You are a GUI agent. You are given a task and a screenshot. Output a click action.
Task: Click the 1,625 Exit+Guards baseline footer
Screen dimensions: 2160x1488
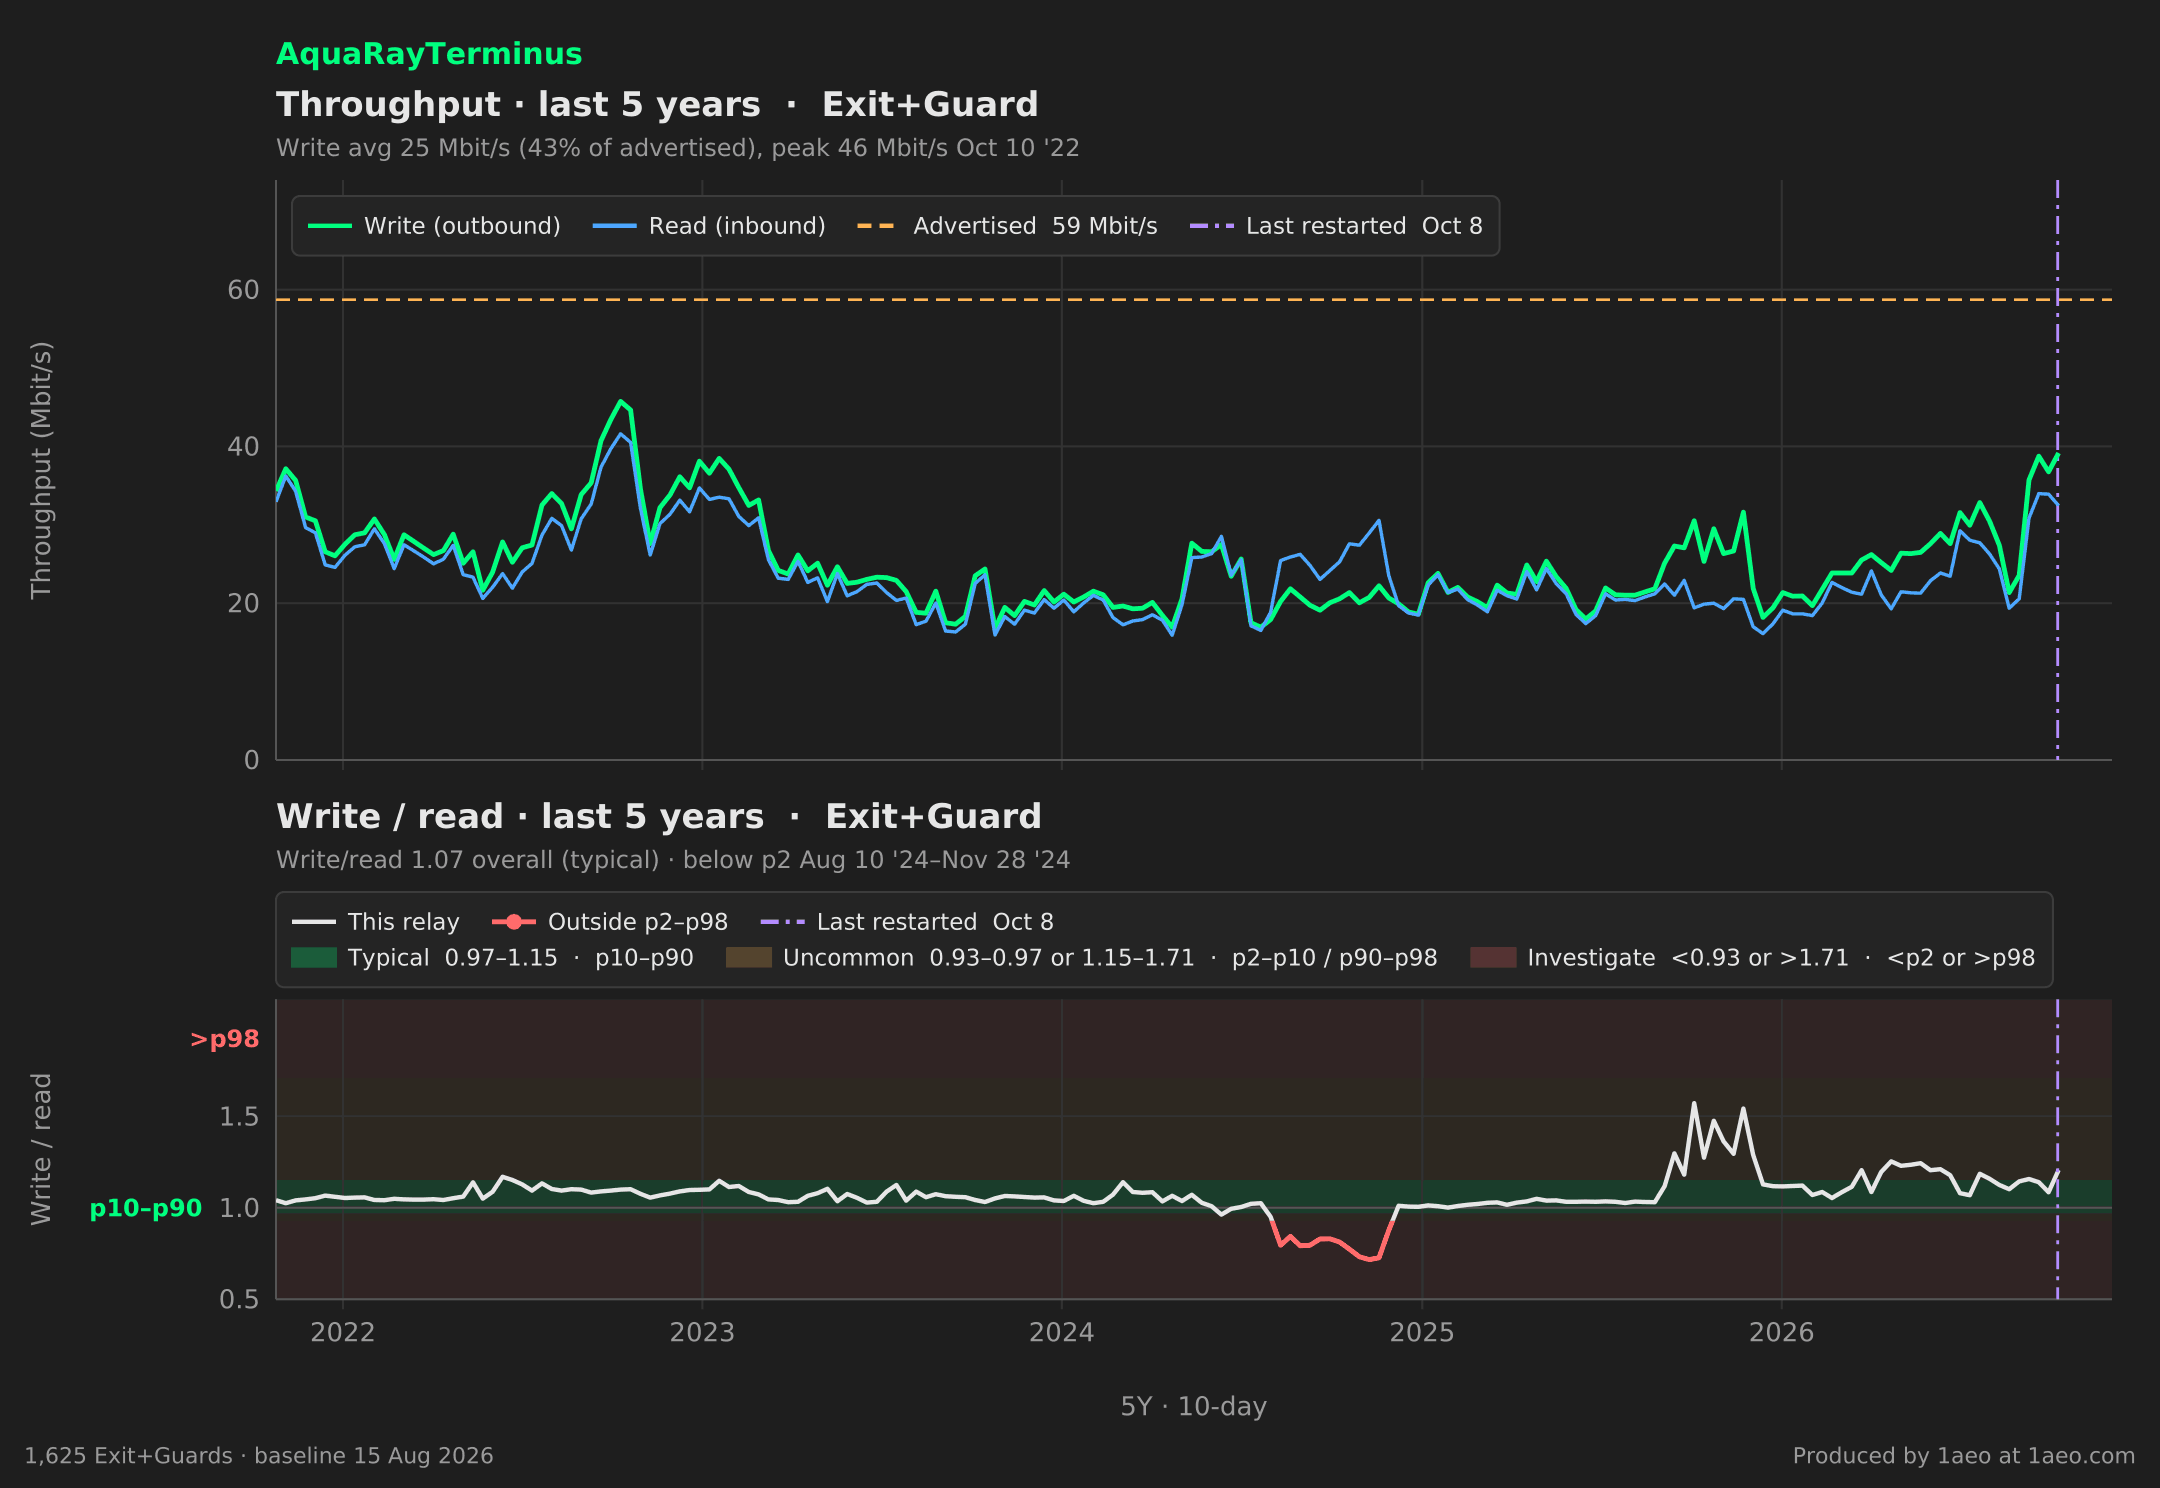click(x=259, y=1456)
